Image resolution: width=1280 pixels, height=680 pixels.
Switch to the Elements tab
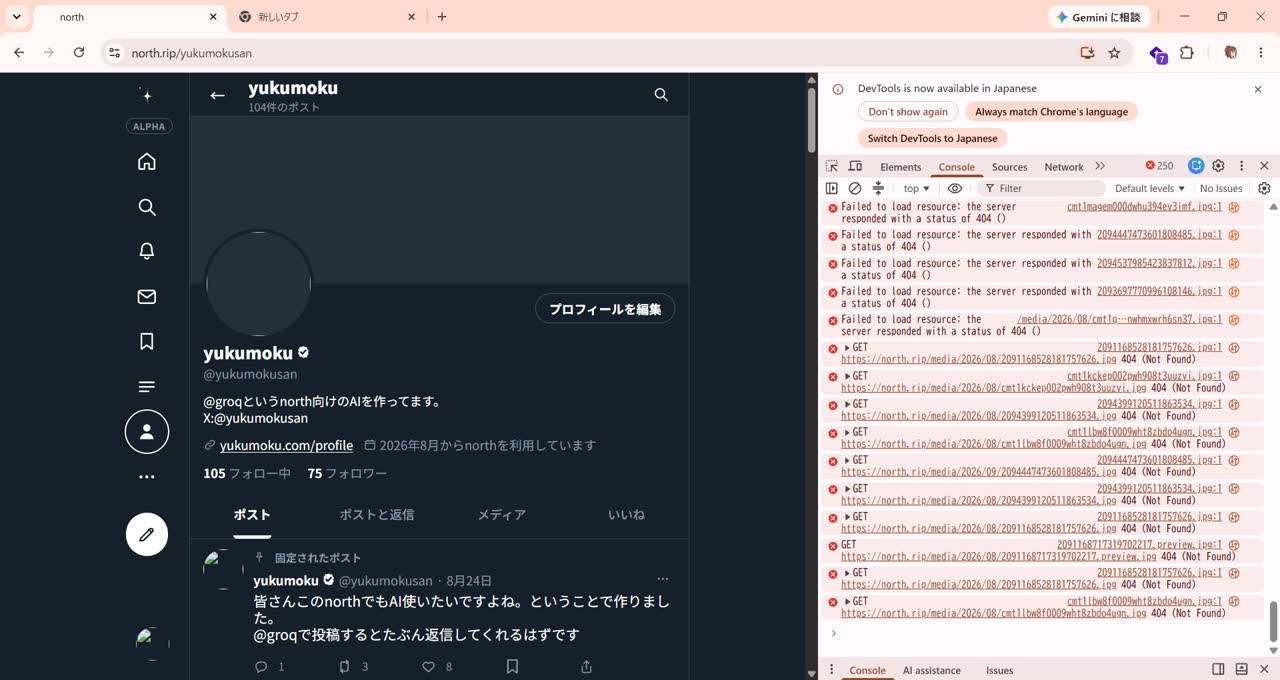[901, 167]
